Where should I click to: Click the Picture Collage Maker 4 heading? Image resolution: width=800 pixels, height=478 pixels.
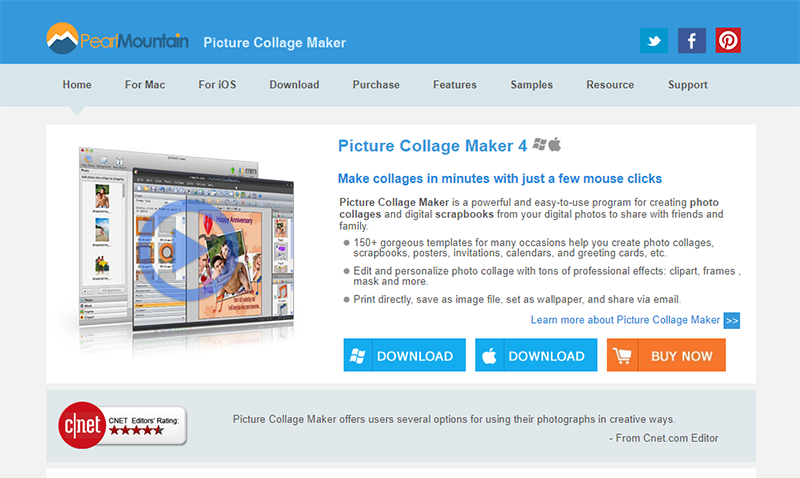tap(433, 146)
